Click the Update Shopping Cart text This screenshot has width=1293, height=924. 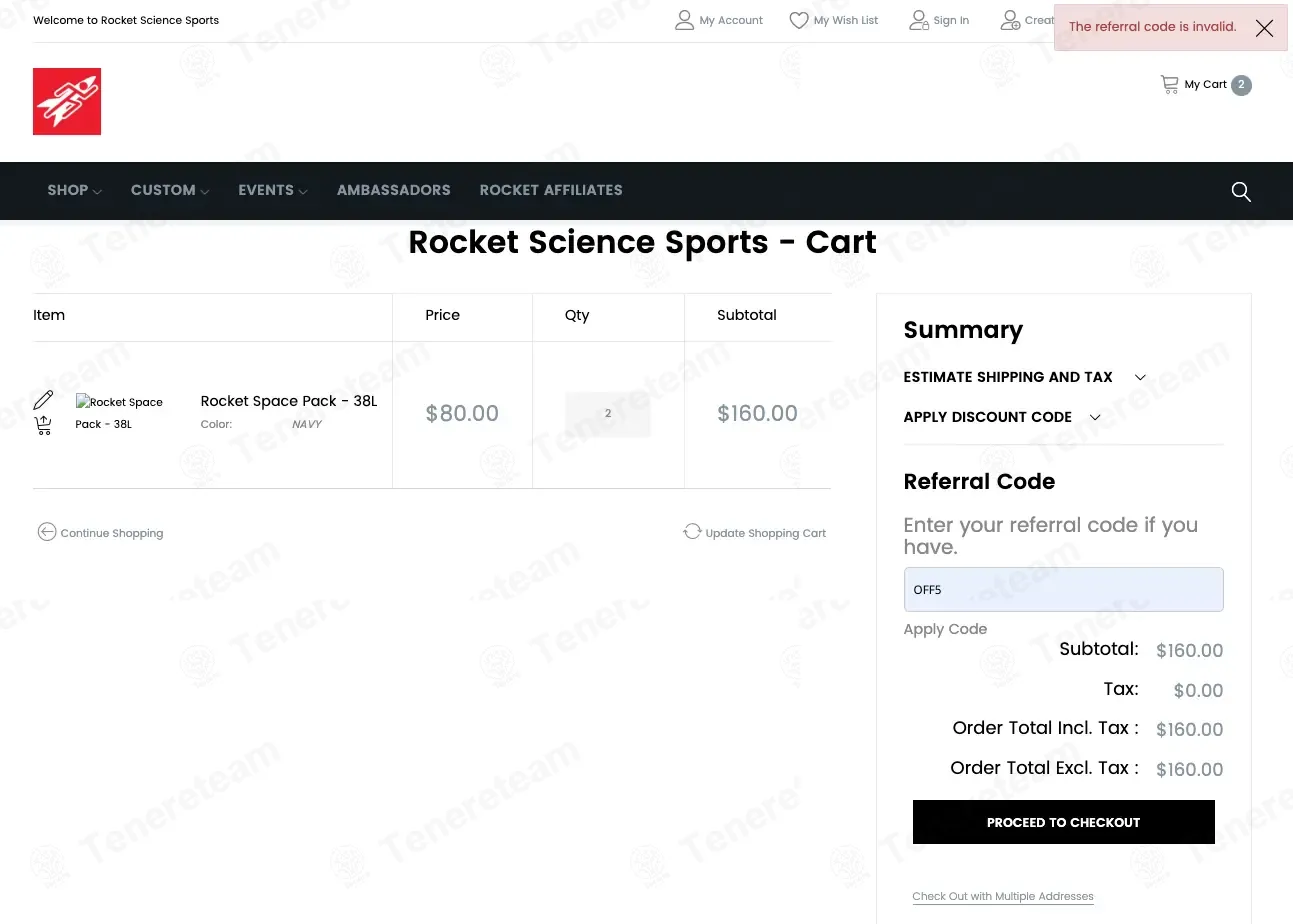point(766,533)
